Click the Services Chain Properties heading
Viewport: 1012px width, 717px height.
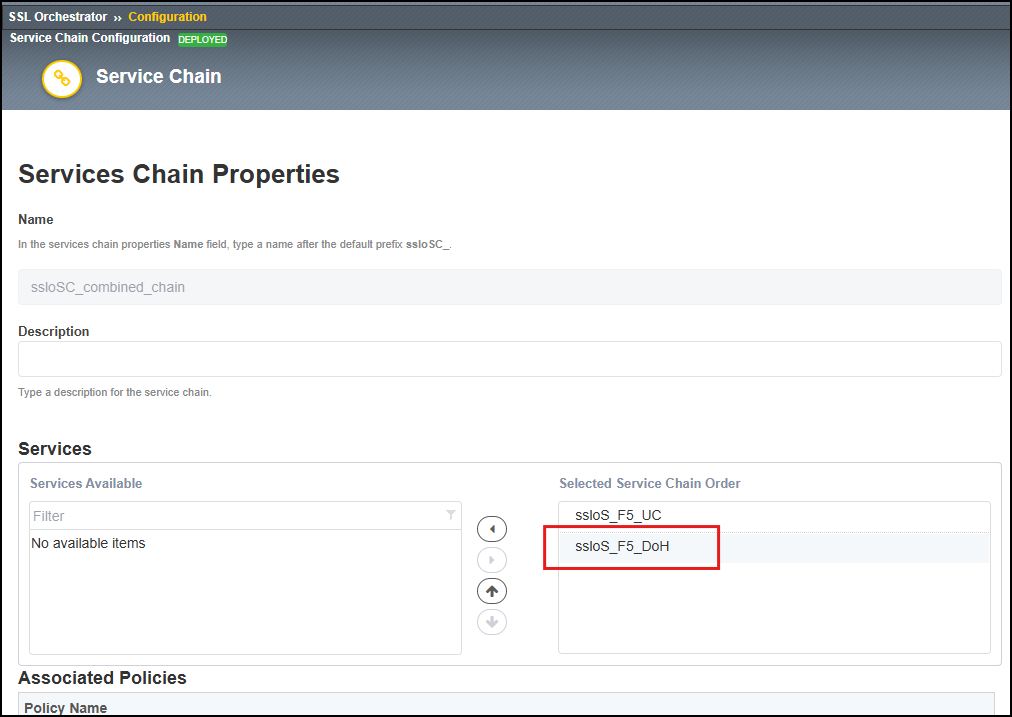pyautogui.click(x=179, y=174)
